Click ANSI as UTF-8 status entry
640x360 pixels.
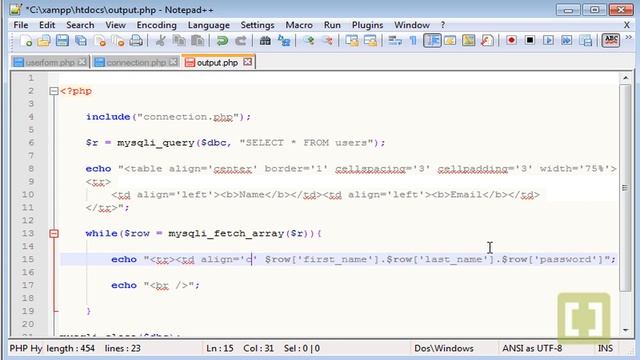532,348
